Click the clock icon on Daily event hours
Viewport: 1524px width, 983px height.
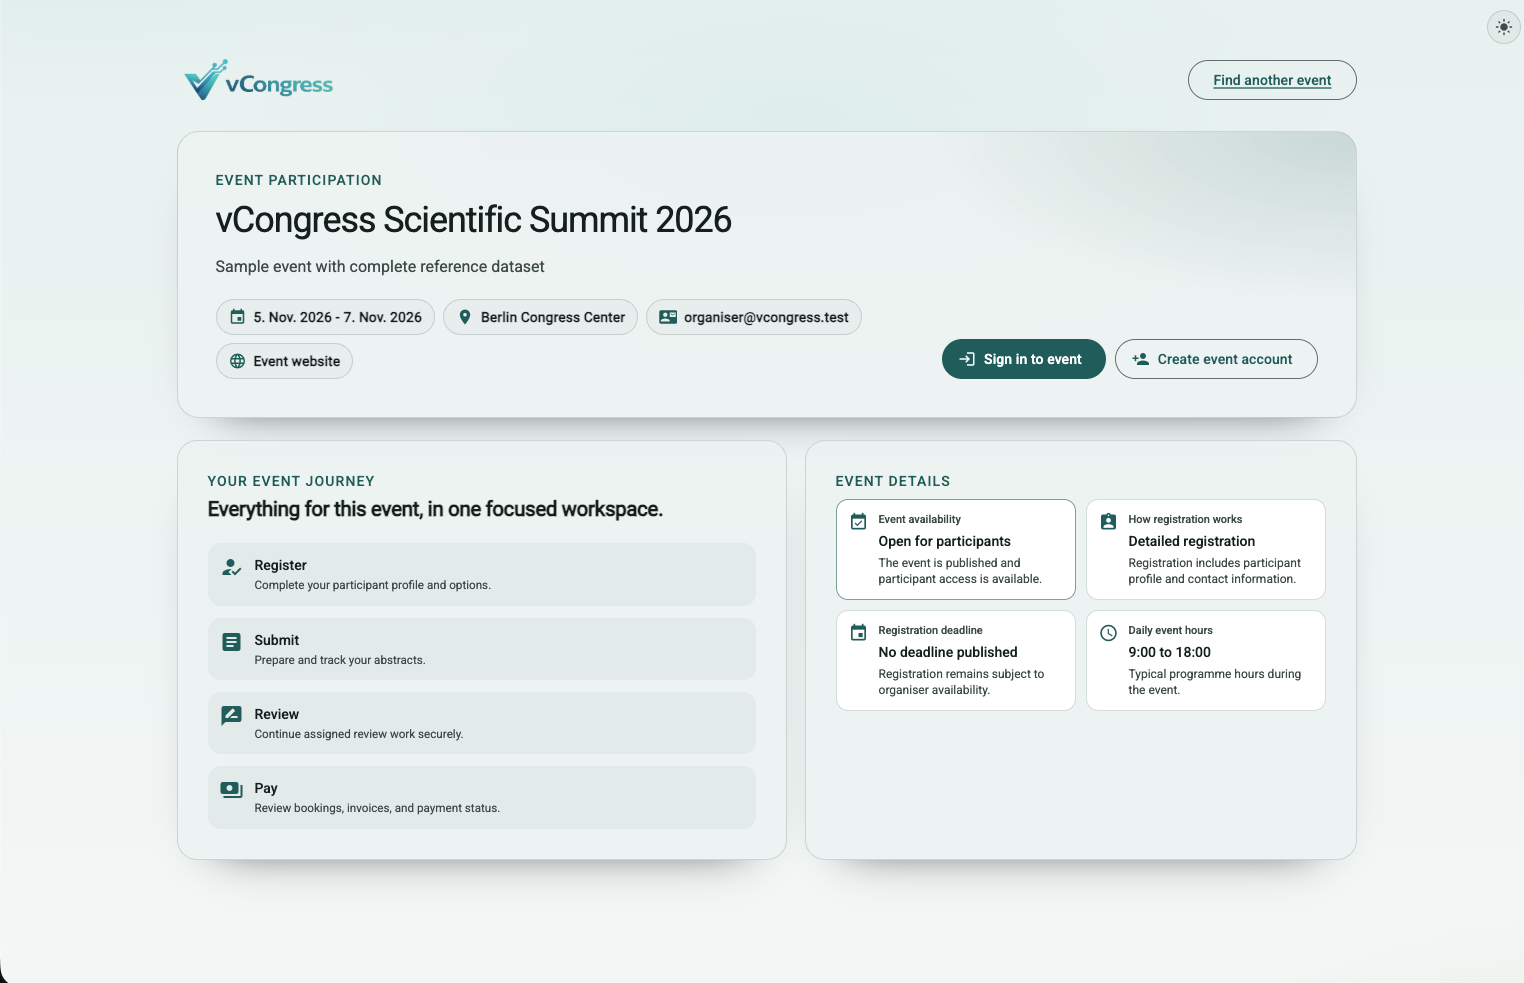coord(1108,632)
